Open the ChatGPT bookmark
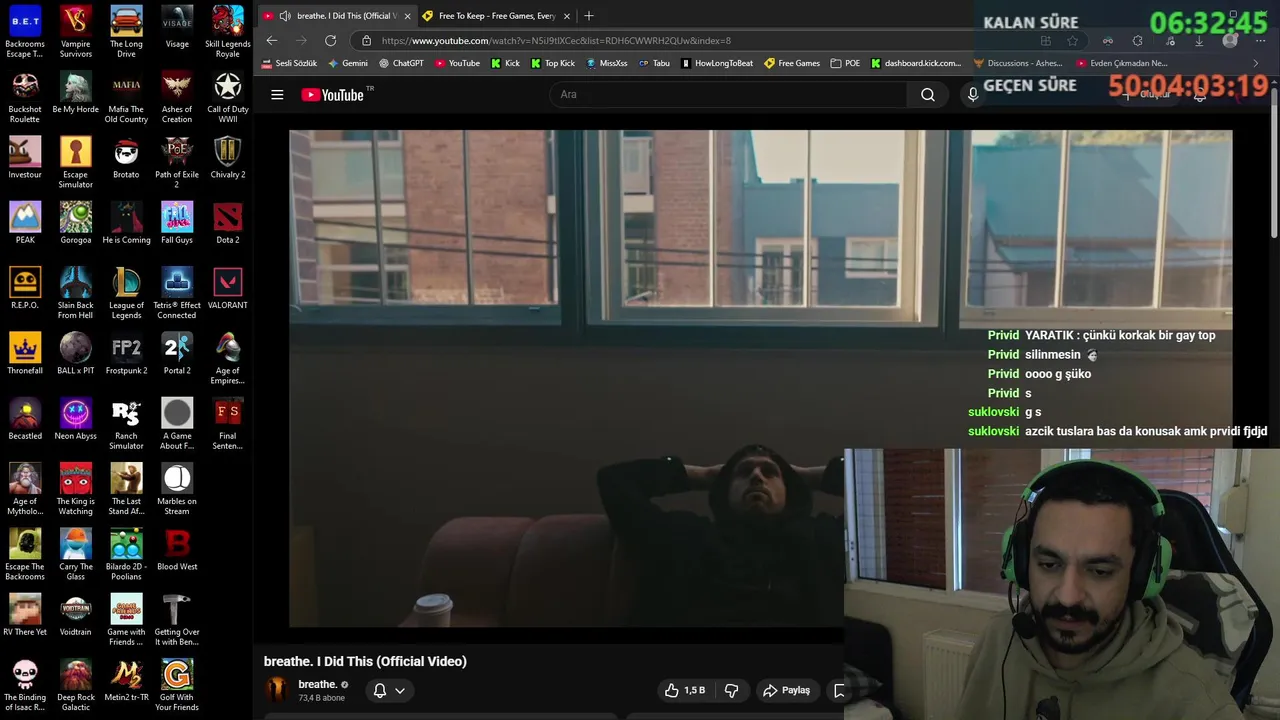This screenshot has height=720, width=1280. [x=401, y=63]
